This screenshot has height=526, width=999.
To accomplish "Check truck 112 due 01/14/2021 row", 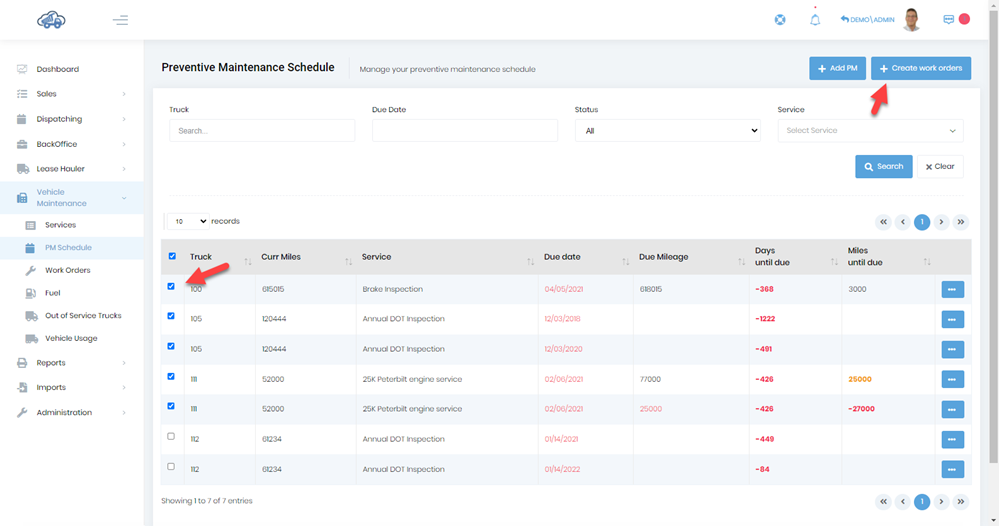I will [171, 436].
